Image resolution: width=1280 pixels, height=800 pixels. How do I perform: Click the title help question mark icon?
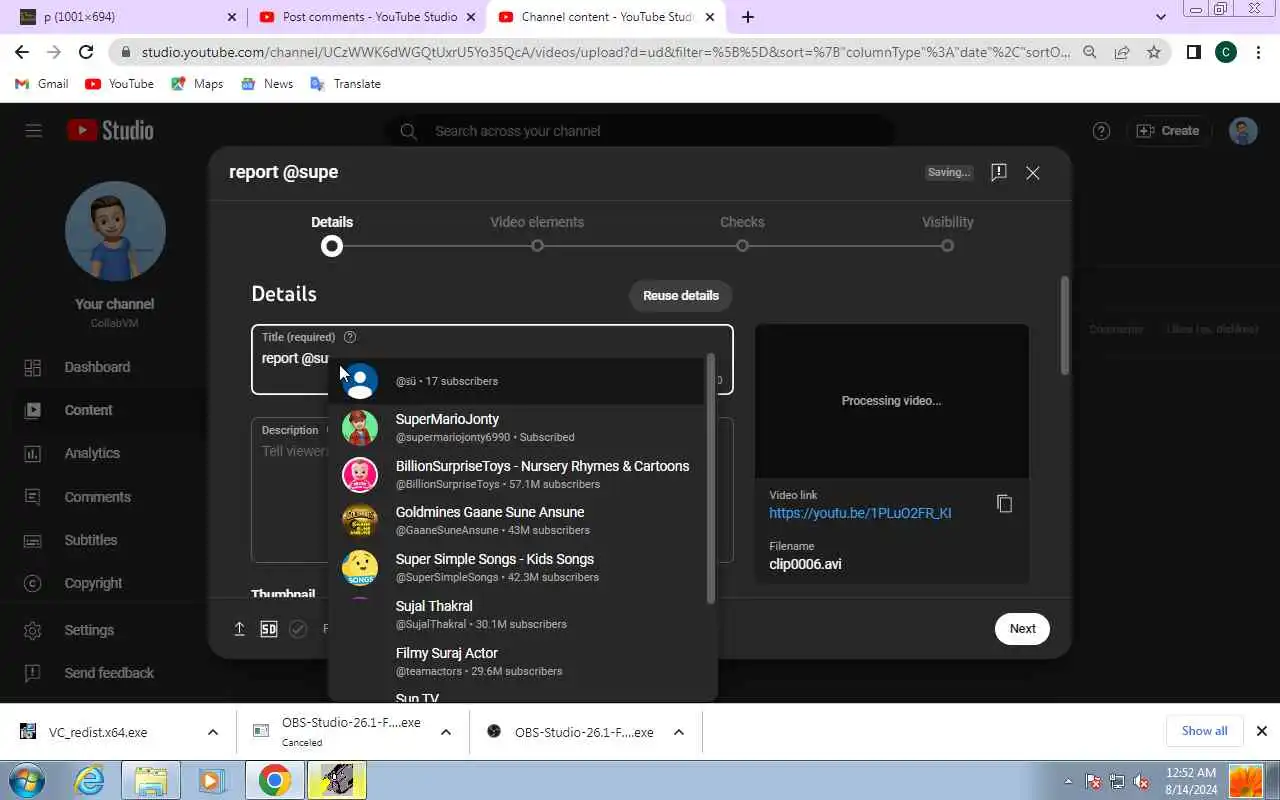(x=350, y=337)
